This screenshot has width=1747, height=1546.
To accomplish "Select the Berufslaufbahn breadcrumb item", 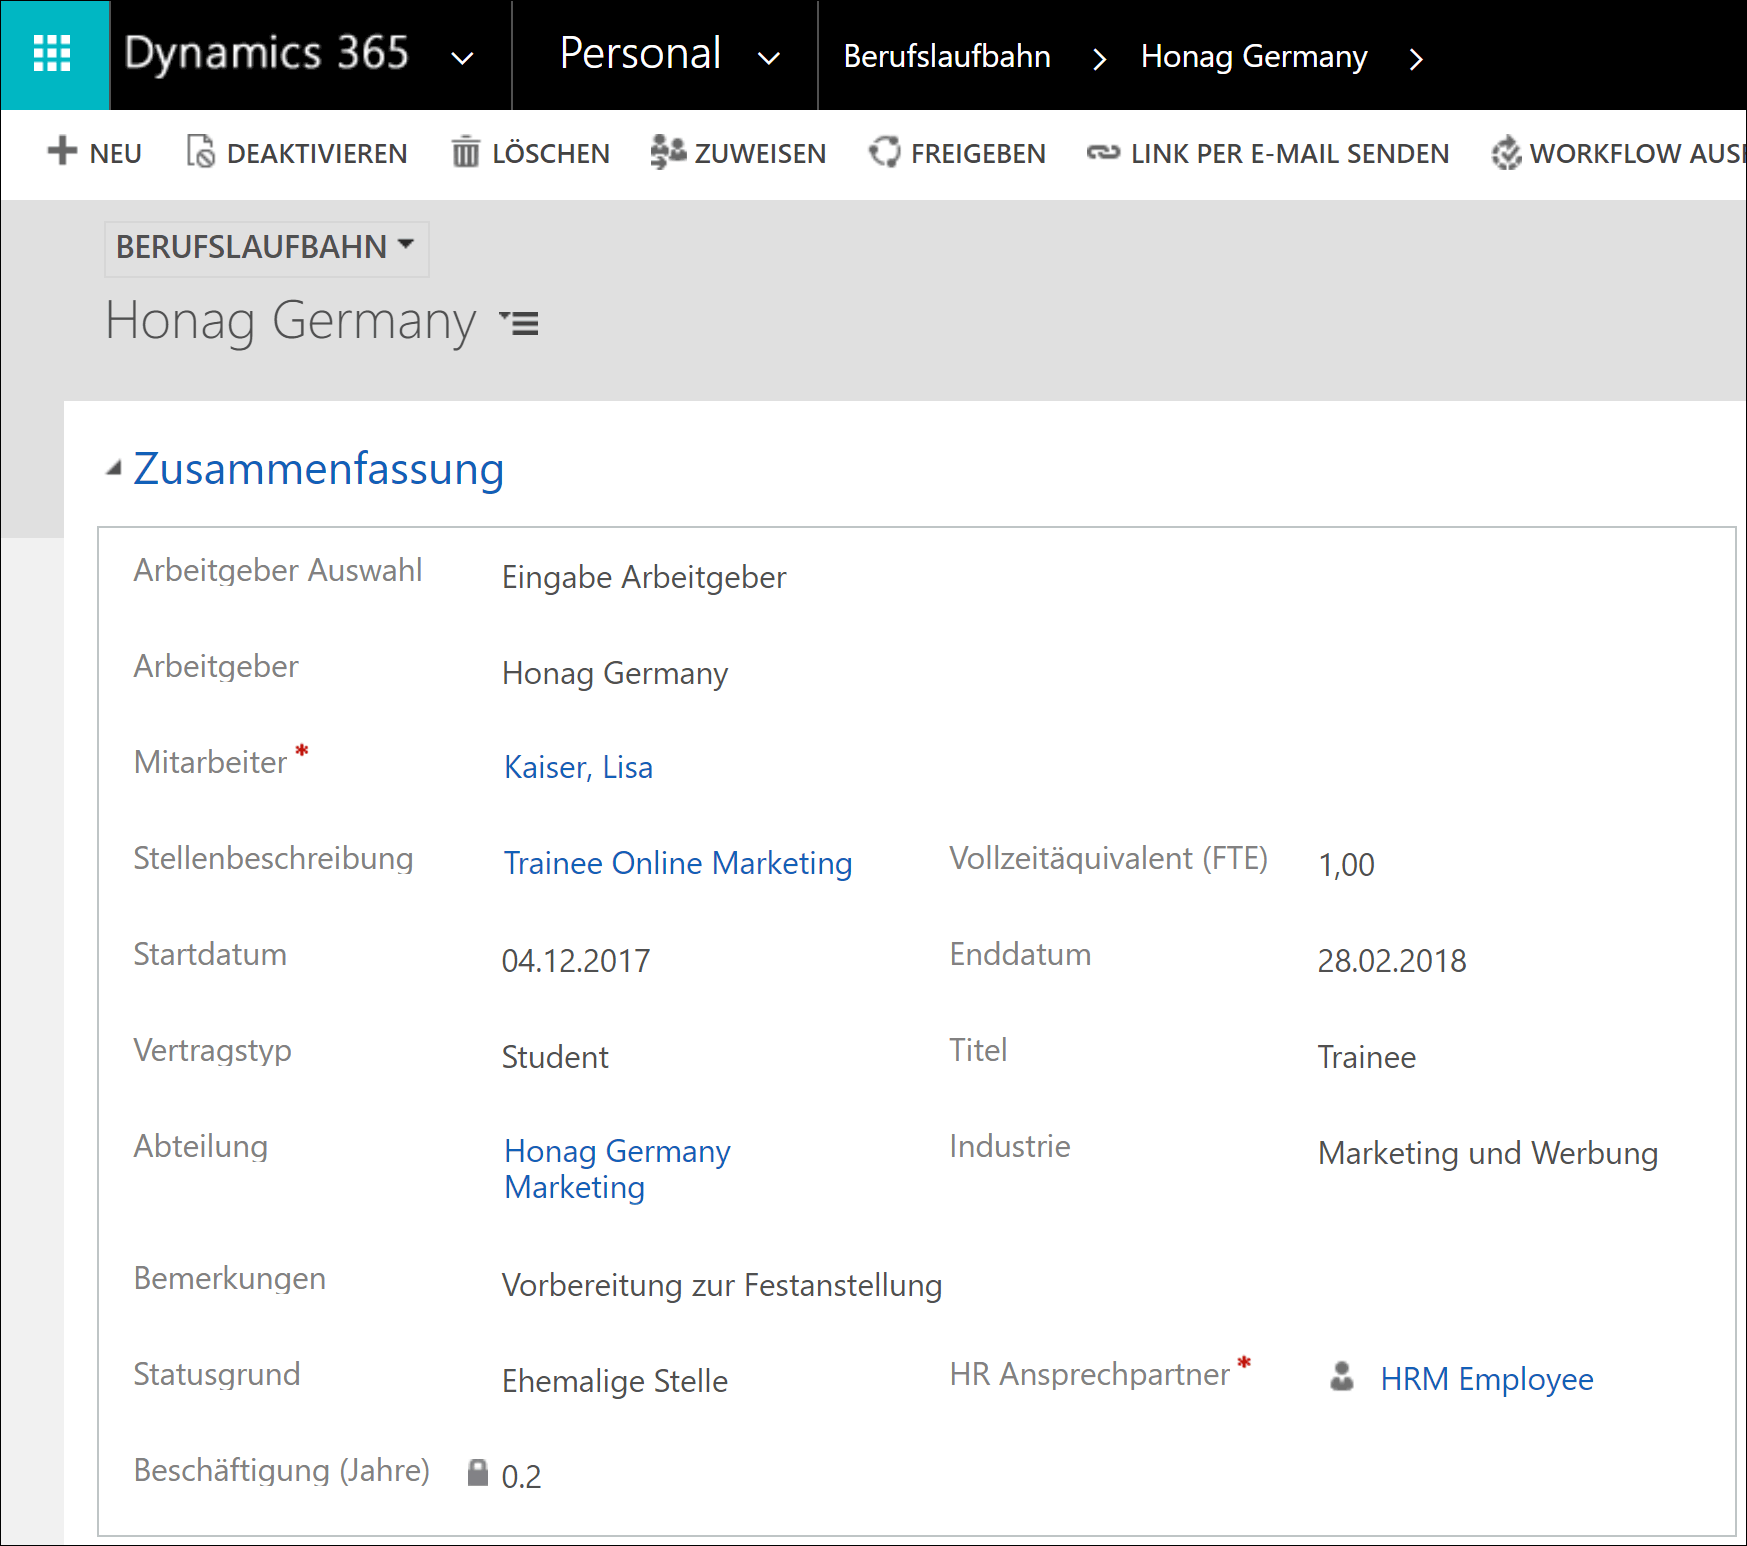I will 946,56.
